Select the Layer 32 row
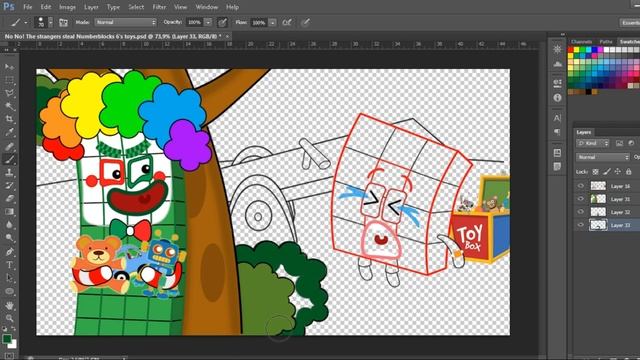Viewport: 640px width, 360px height. (607, 212)
